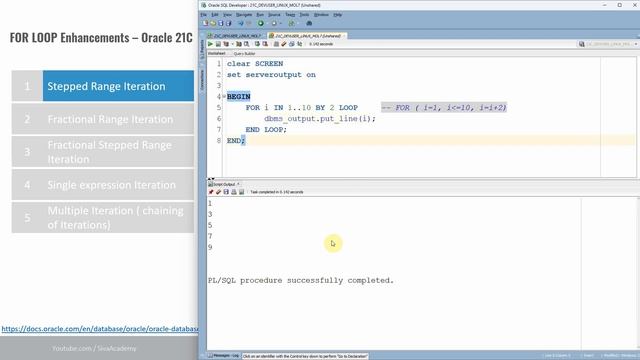640x360 pixels.
Task: Close the Unshared worksheet tab
Action: pyautogui.click(x=344, y=36)
